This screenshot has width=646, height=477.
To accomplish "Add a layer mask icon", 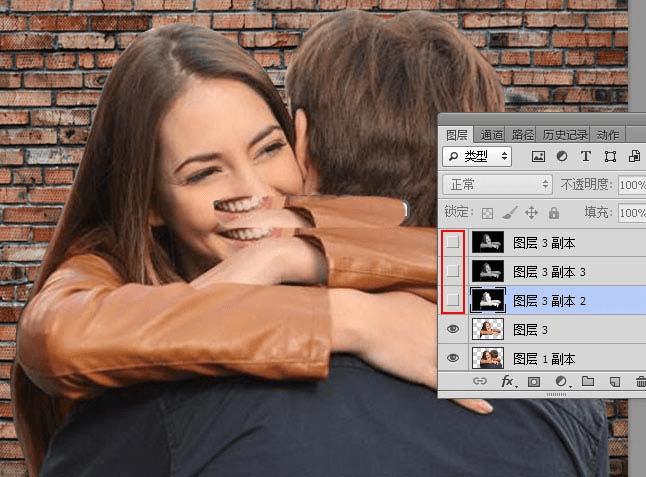I will pyautogui.click(x=534, y=382).
